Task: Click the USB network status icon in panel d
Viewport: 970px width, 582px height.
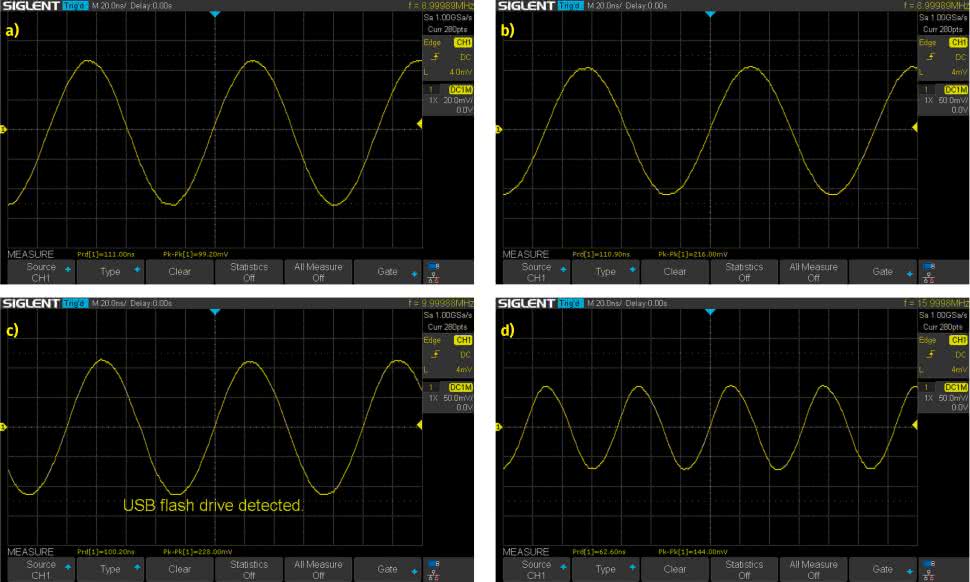Action: click(x=929, y=569)
